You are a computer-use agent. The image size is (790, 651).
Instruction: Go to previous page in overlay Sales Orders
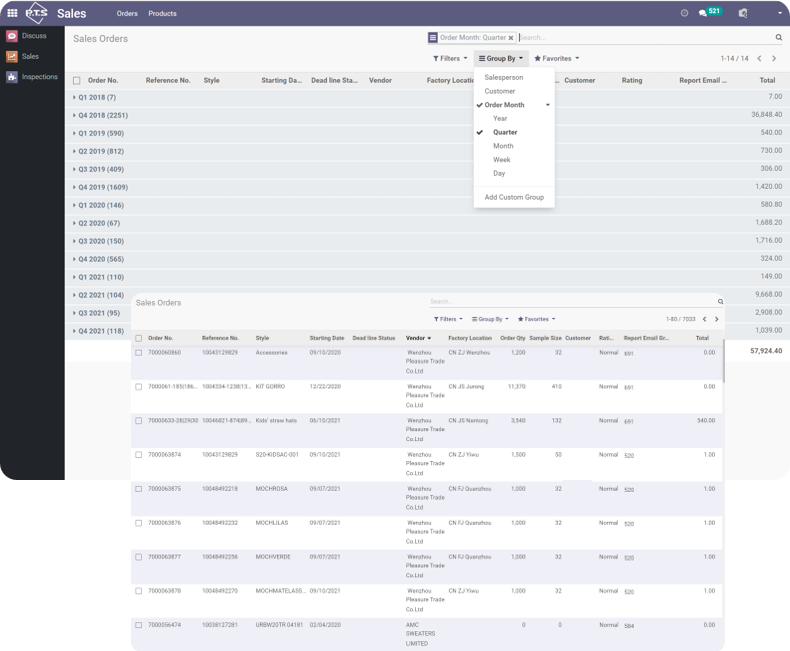(x=704, y=319)
